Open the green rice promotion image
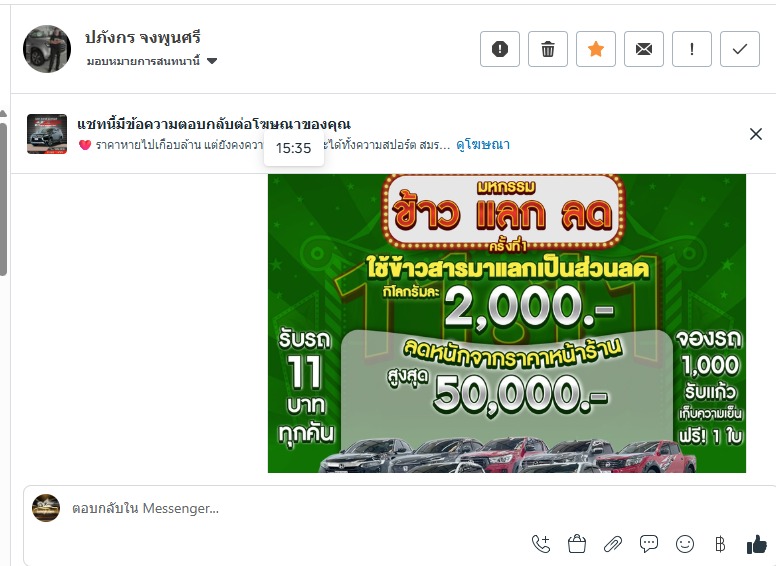The height and width of the screenshot is (566, 776). tap(507, 323)
